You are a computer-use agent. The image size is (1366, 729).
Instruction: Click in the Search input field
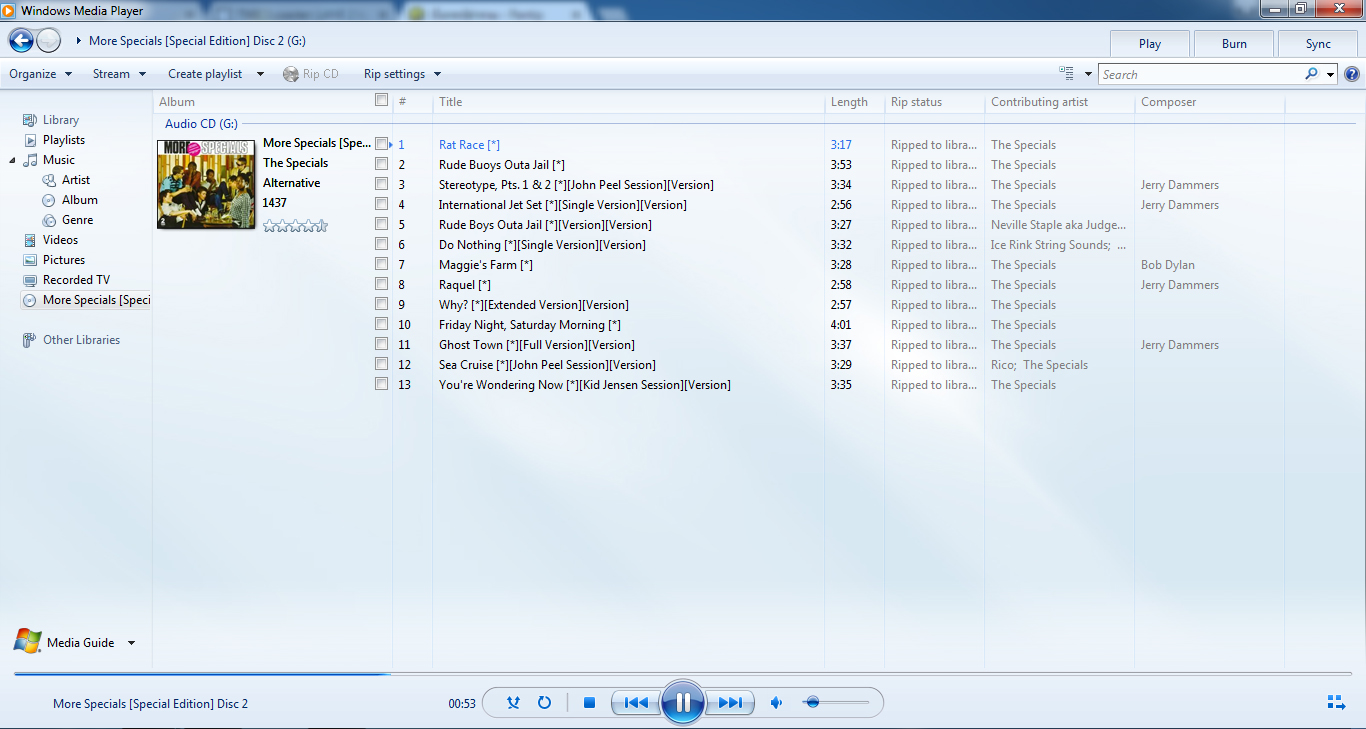click(1200, 74)
